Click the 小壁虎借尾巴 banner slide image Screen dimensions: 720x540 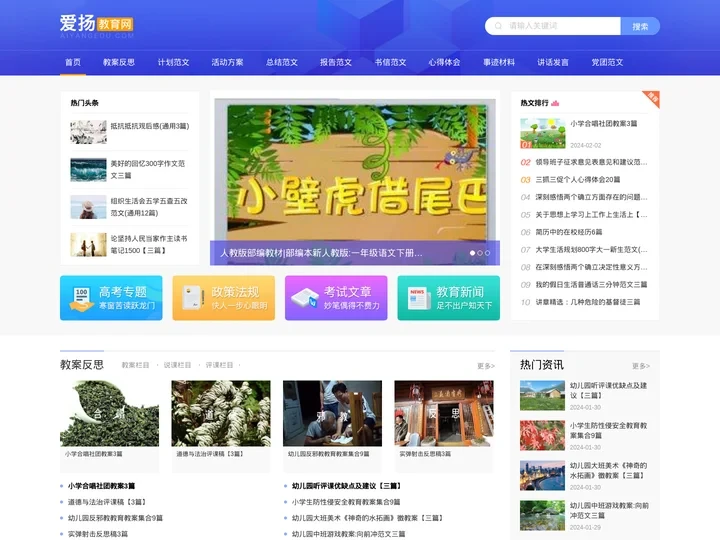pyautogui.click(x=354, y=170)
